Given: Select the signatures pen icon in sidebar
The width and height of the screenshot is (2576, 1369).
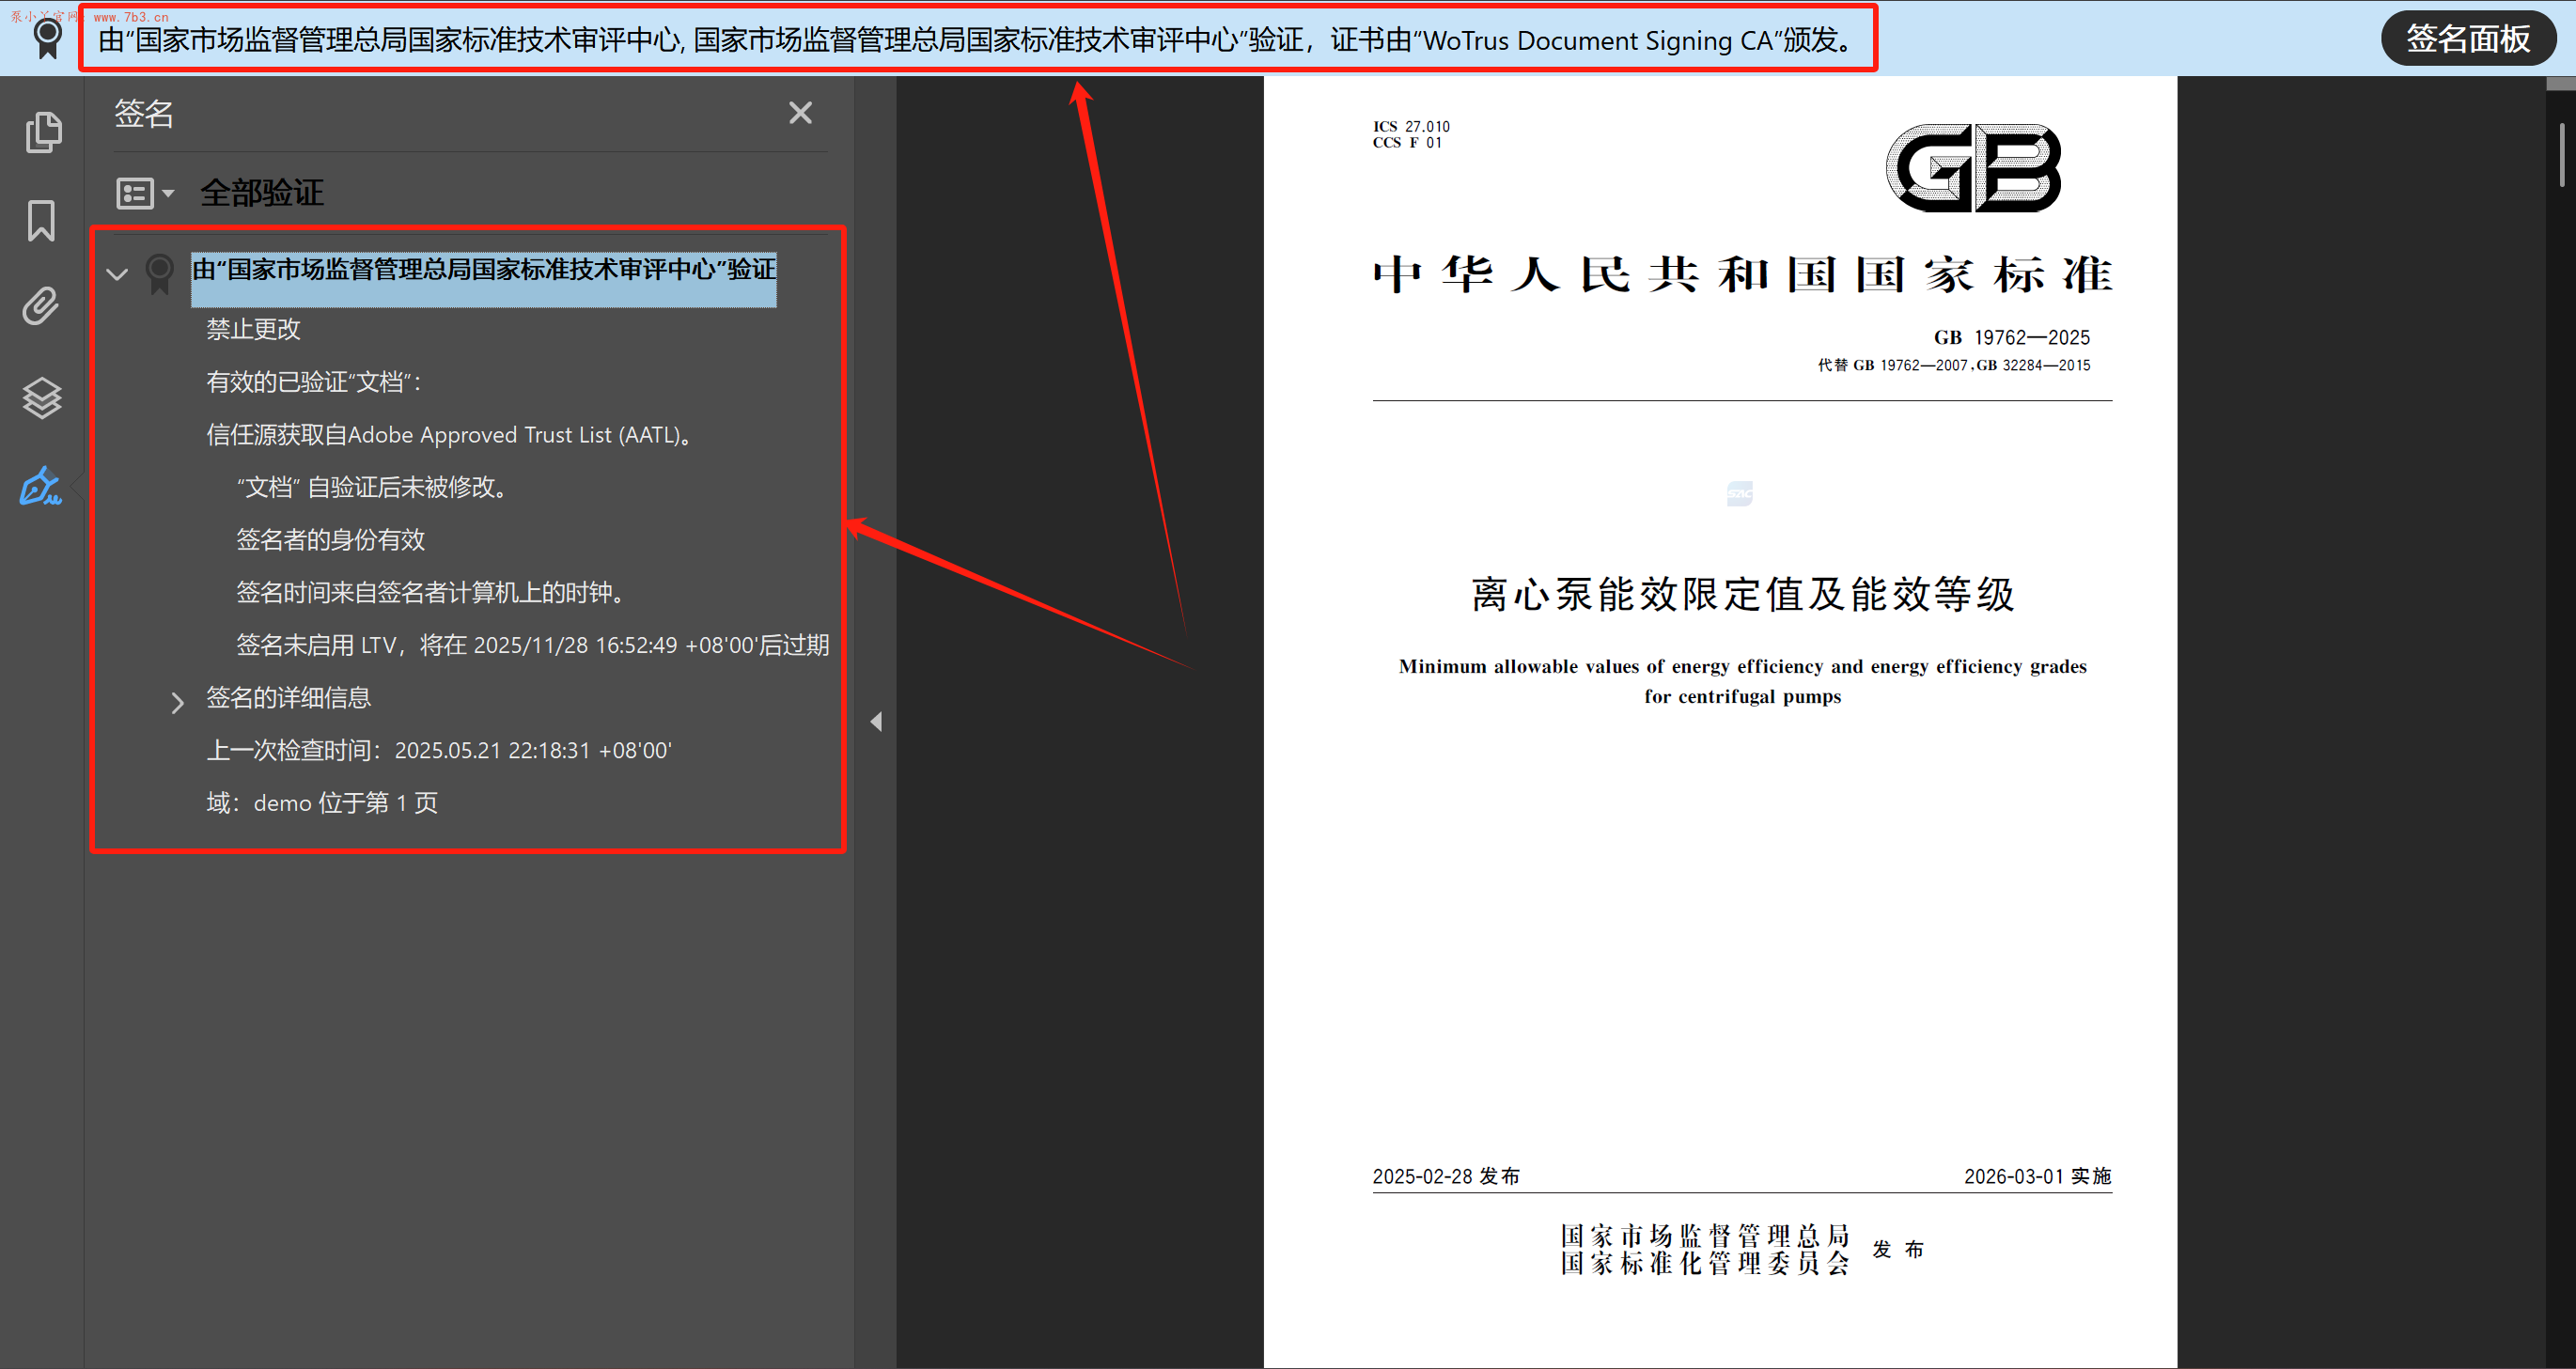Looking at the screenshot, I should coord(41,486).
